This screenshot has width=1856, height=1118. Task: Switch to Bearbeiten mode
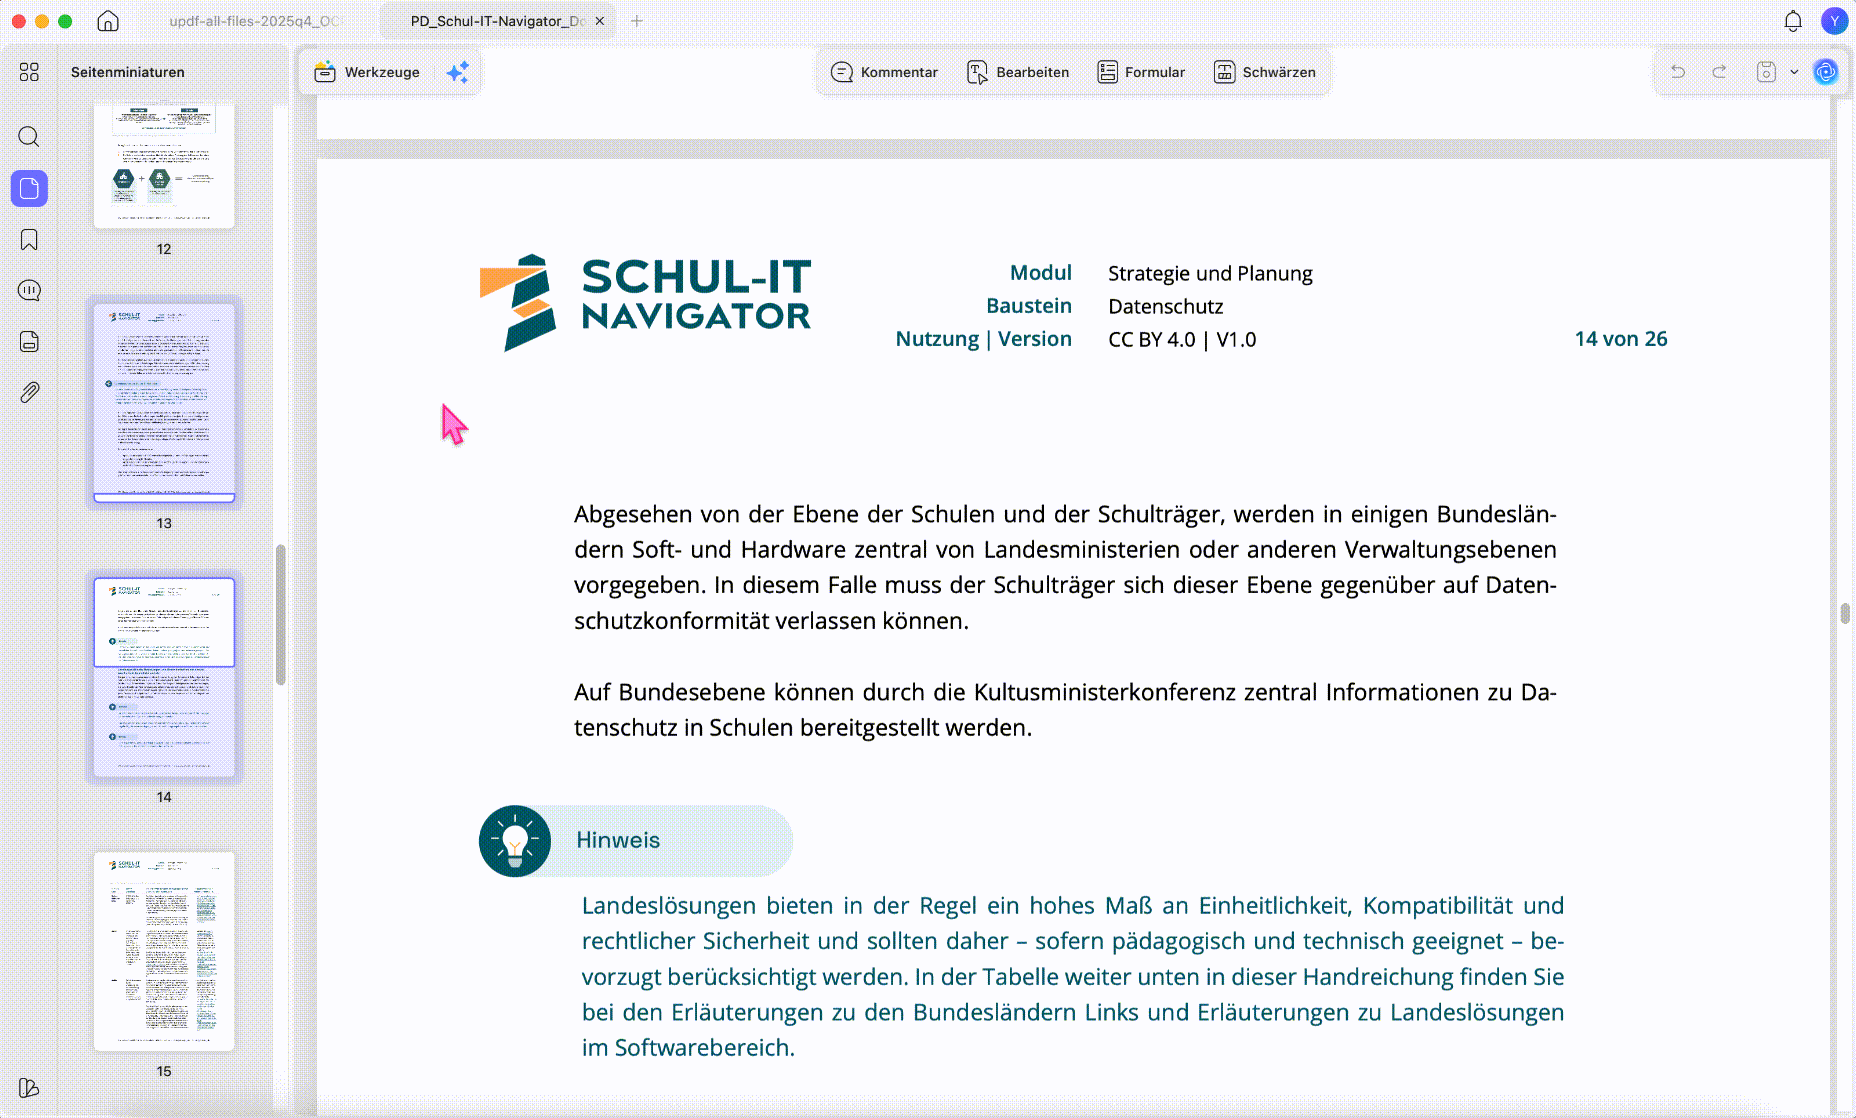tap(1018, 72)
